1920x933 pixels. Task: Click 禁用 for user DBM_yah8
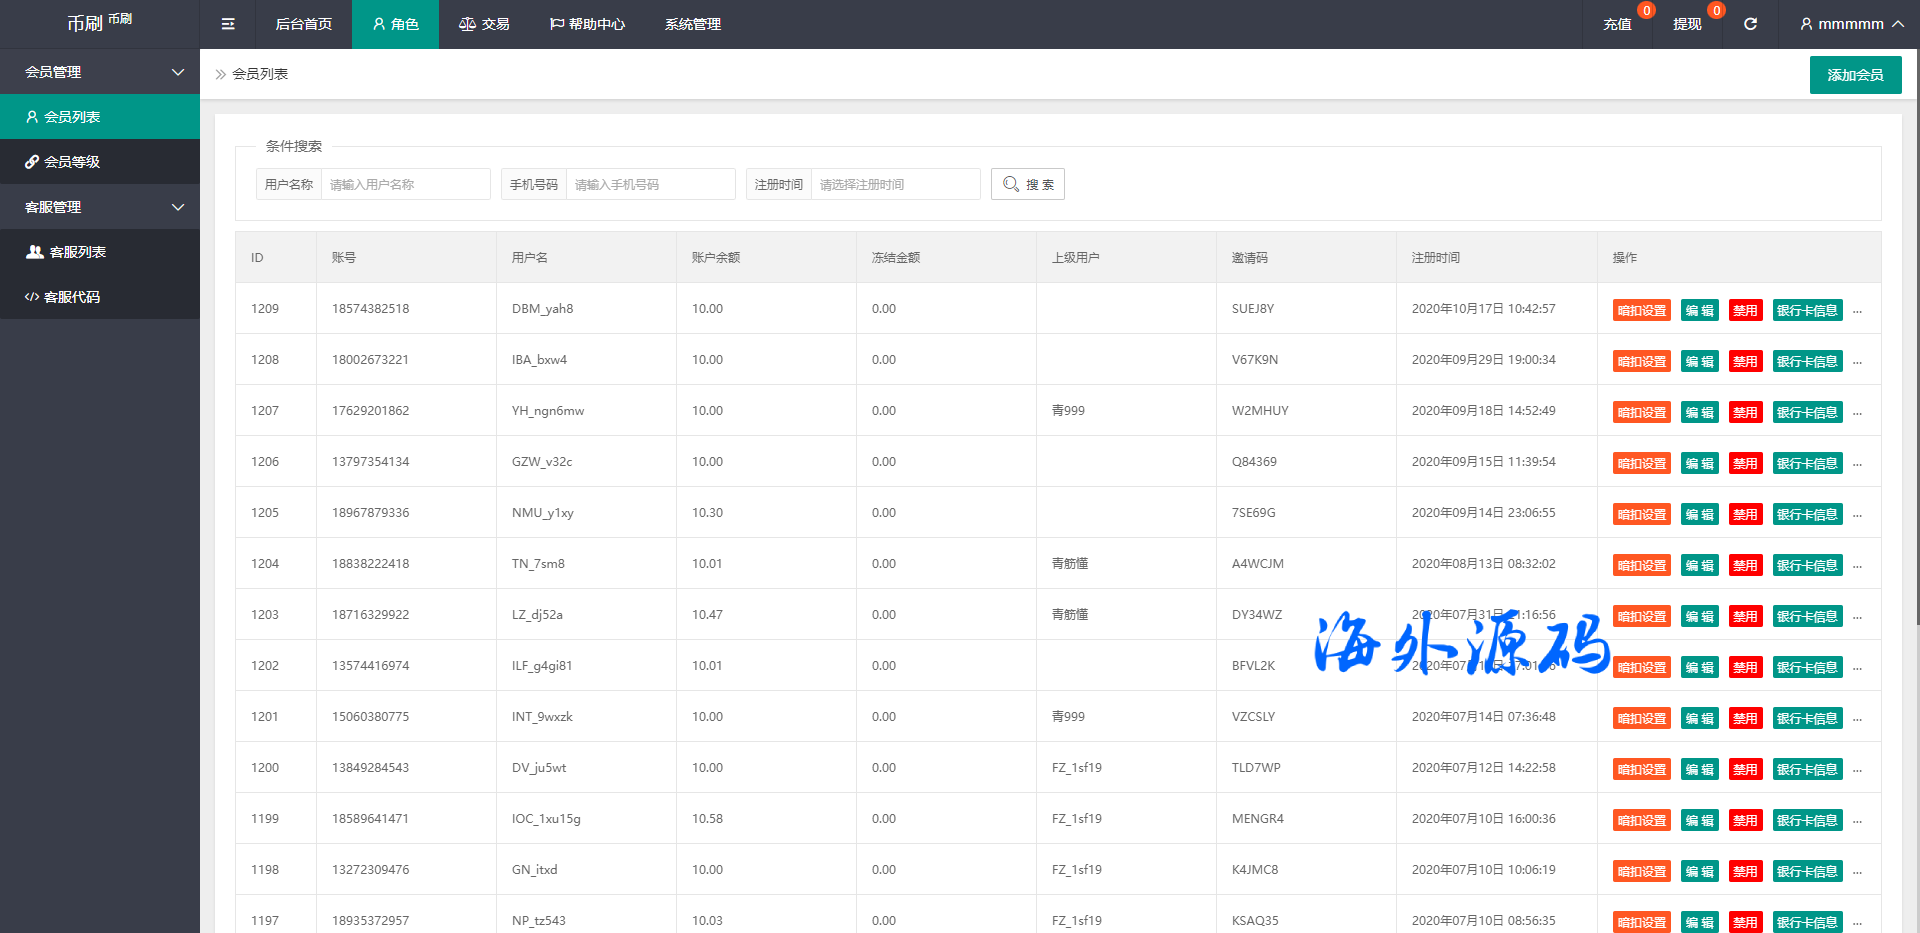[x=1745, y=311]
